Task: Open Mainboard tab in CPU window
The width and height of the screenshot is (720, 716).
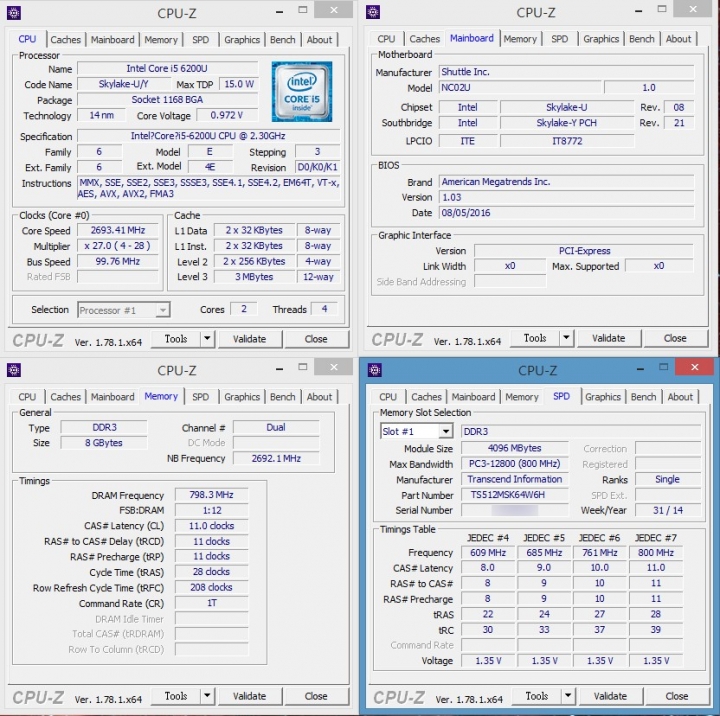Action: [x=112, y=40]
